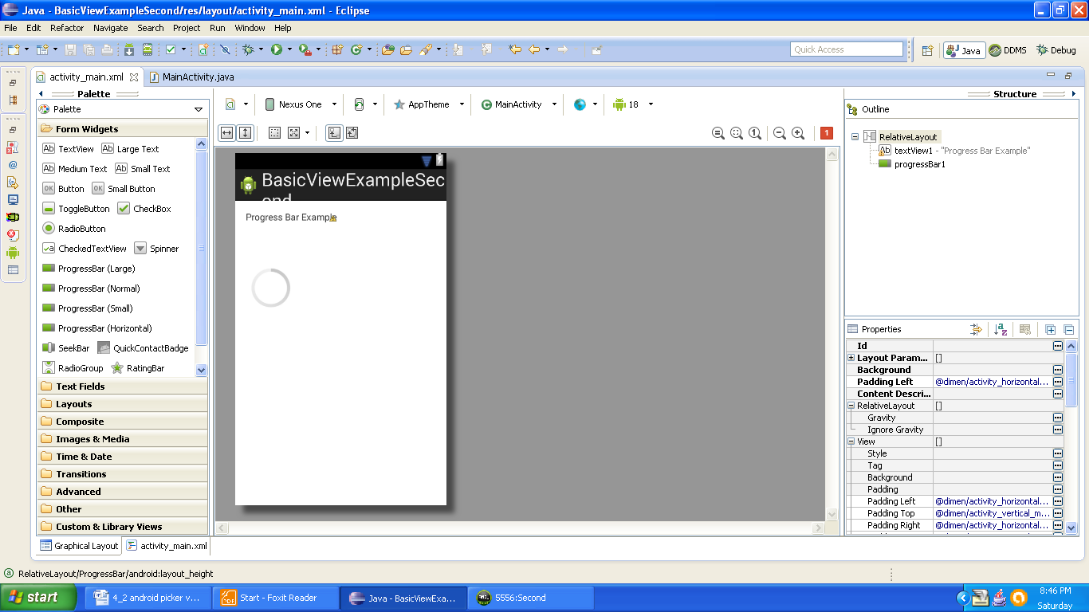This screenshot has height=612, width=1089.
Task: Click Quick Access search field
Action: [846, 49]
